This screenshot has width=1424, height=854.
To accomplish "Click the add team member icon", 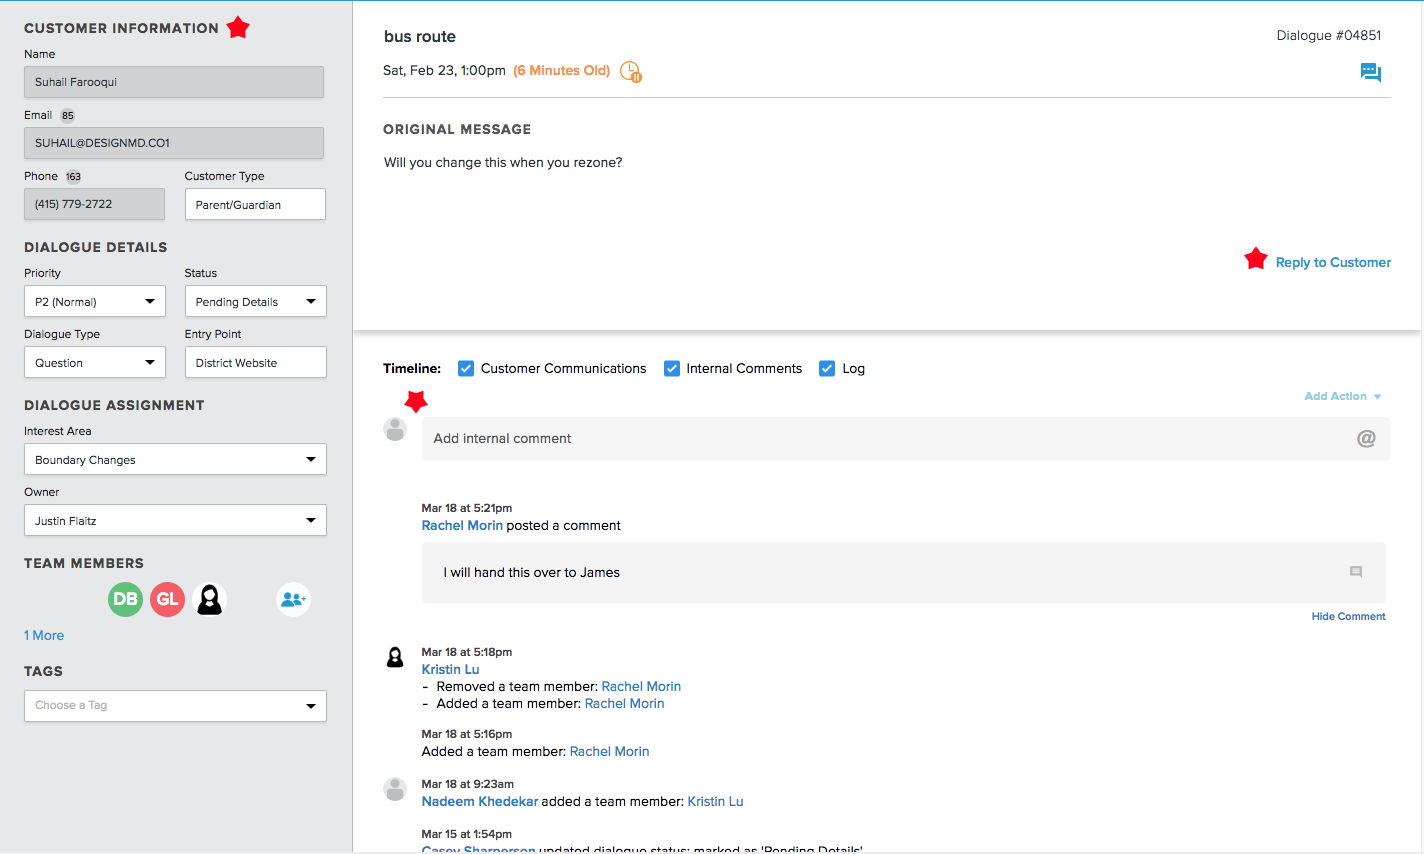I will click(x=293, y=599).
